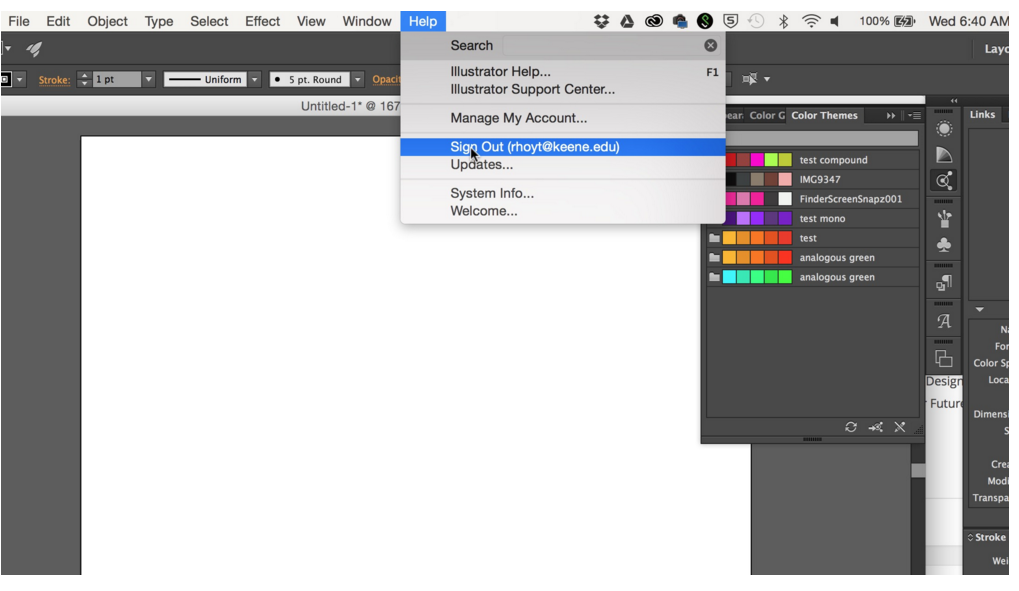Open the isolate object options dropdown arrow

pos(767,79)
